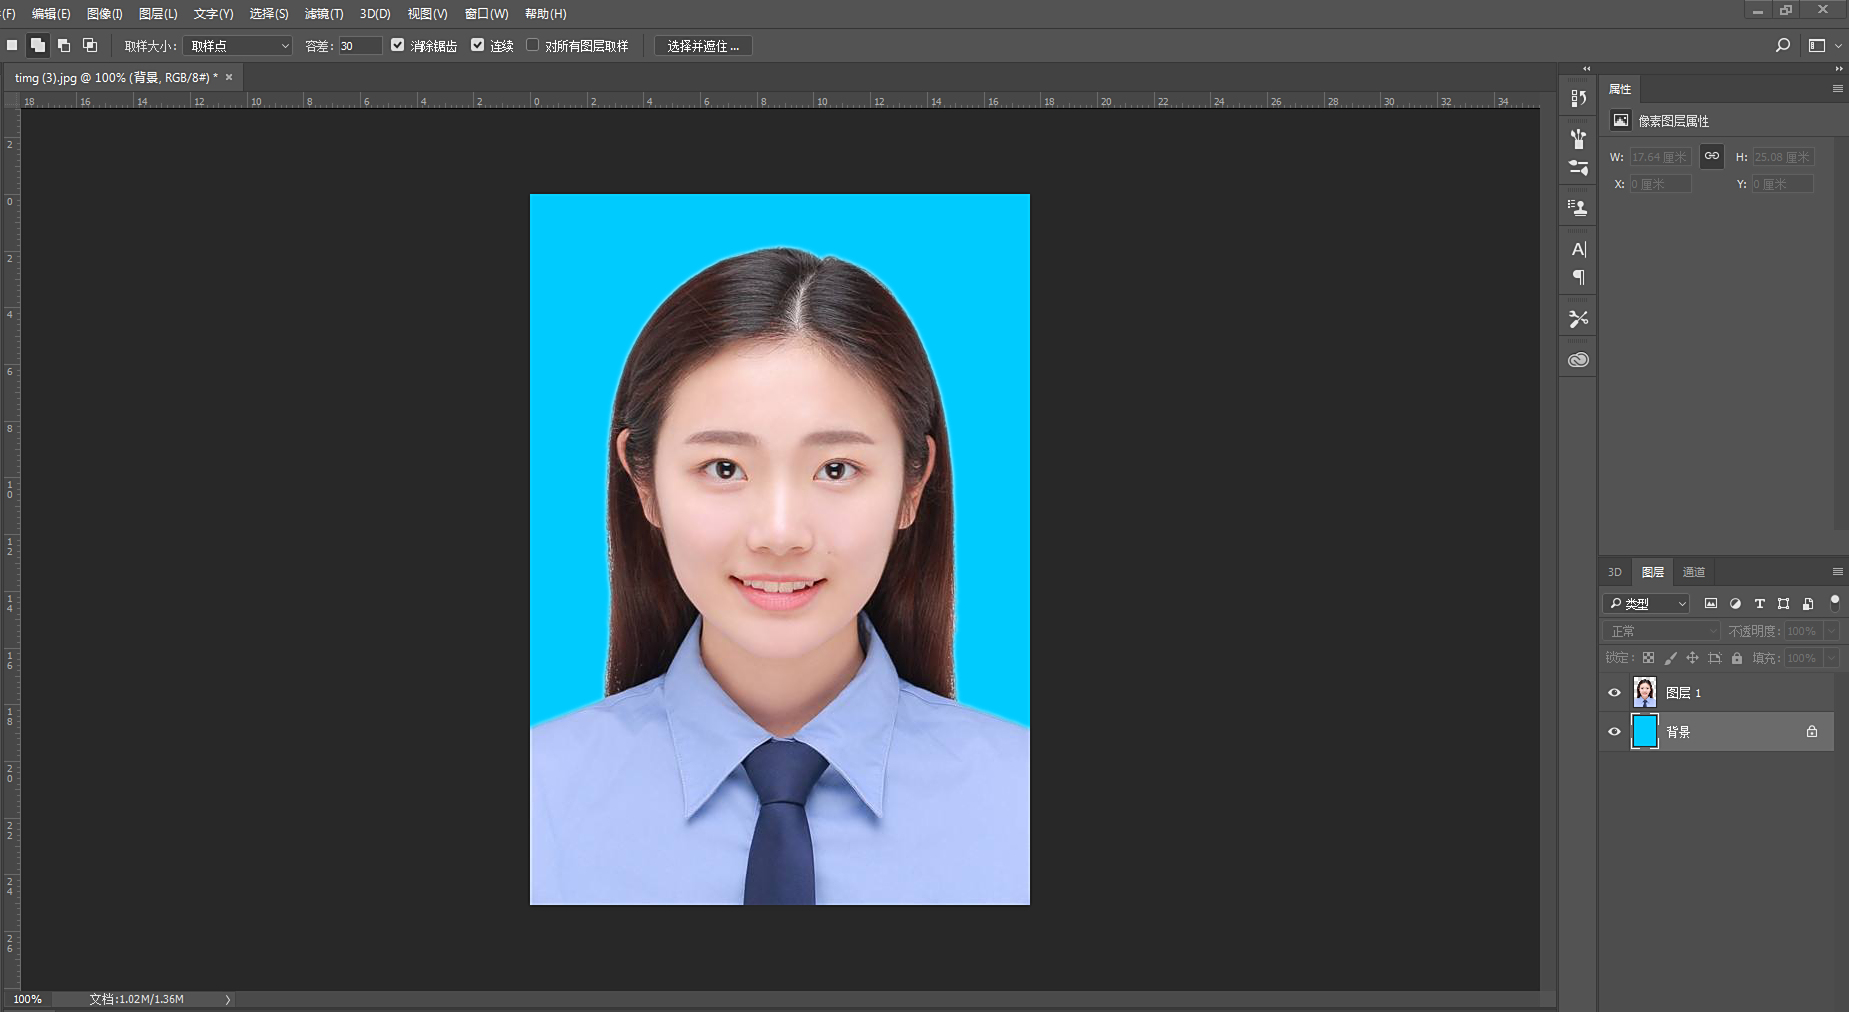Uncheck the 连续 contiguous checkbox
Viewport: 1849px width, 1012px height.
pyautogui.click(x=478, y=46)
